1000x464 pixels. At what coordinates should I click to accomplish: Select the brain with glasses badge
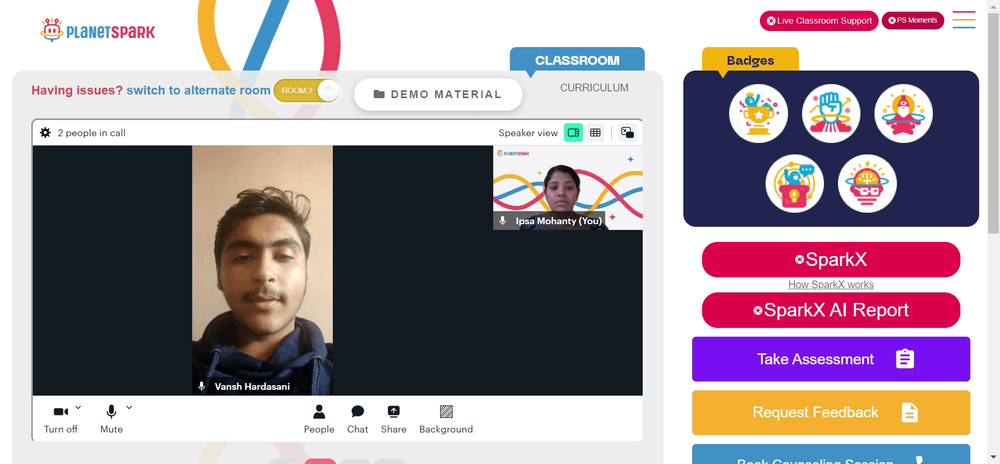point(867,184)
